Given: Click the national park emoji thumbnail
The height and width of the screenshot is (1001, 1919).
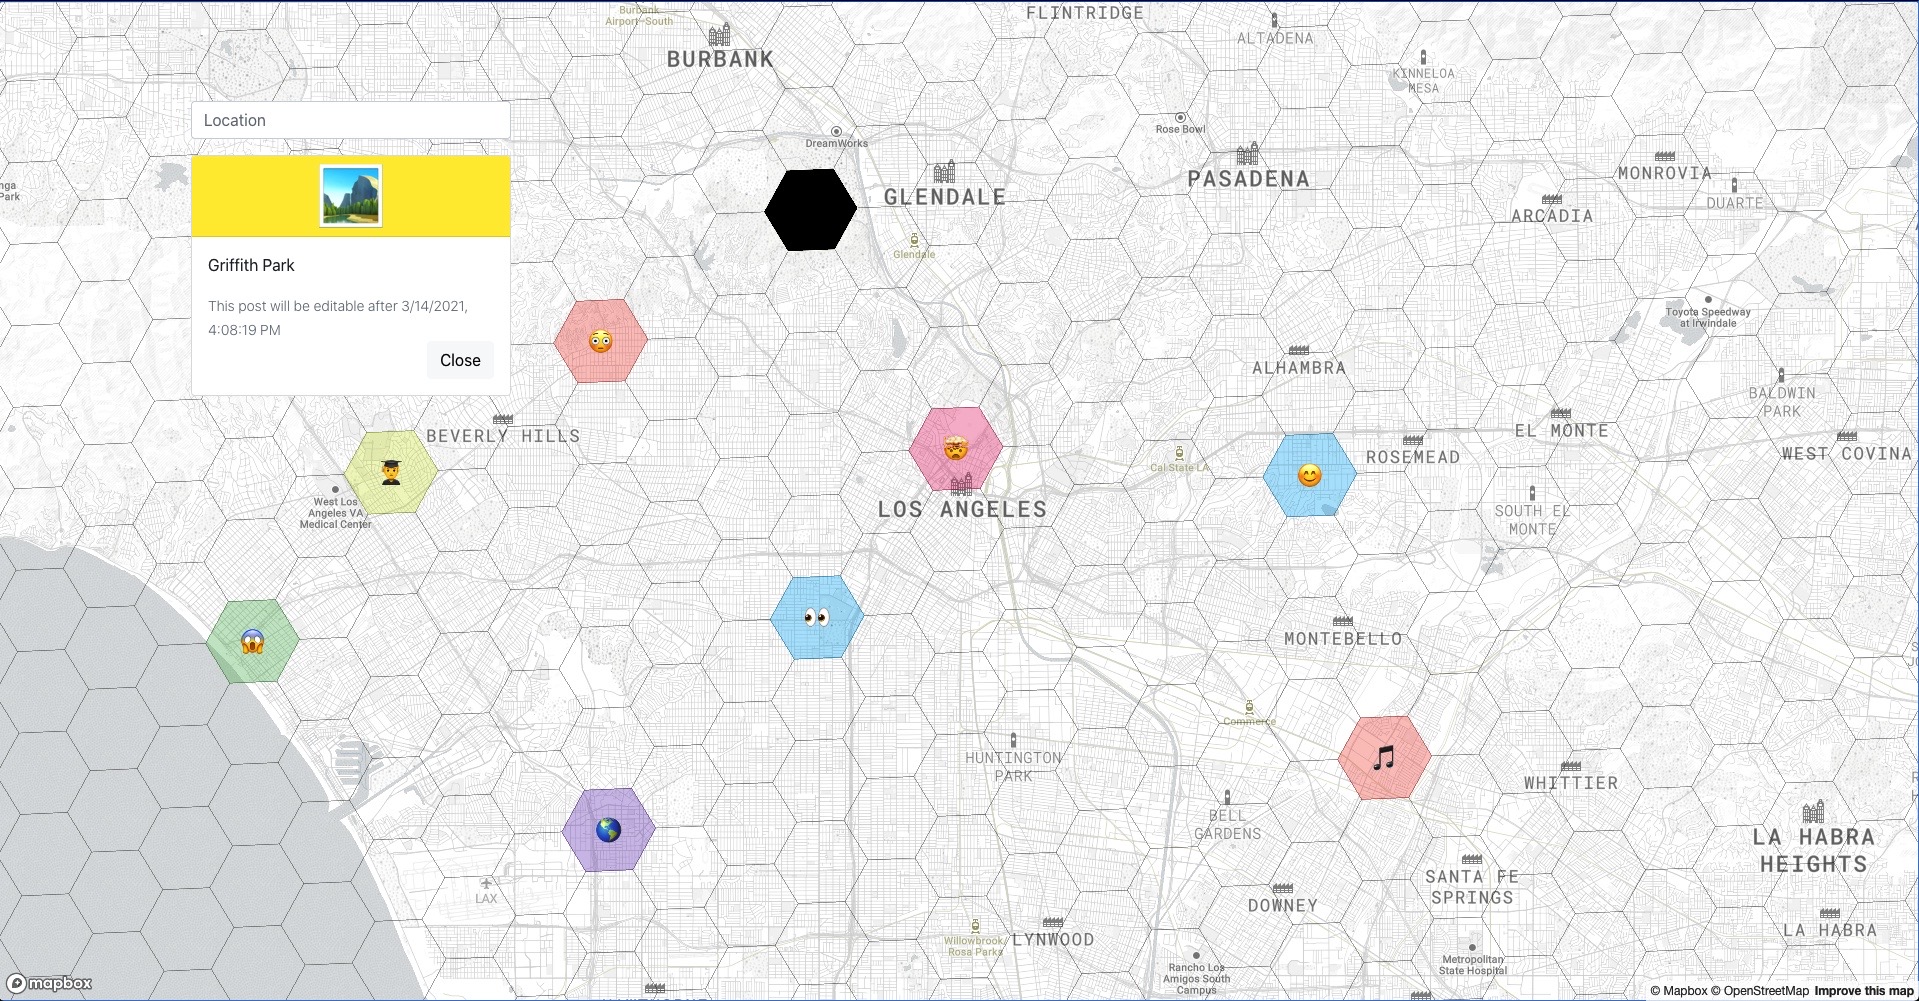Looking at the screenshot, I should (x=351, y=196).
